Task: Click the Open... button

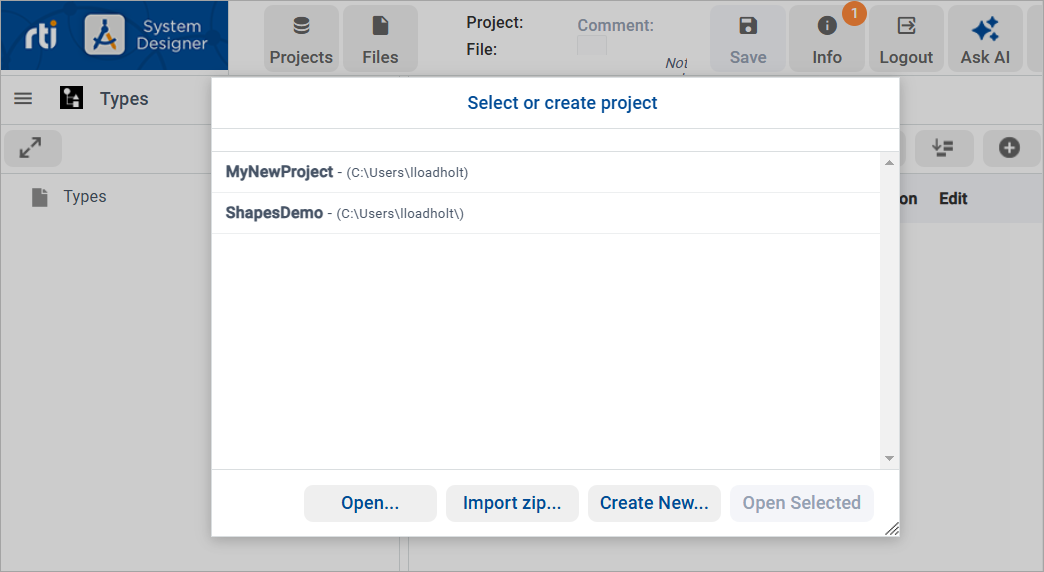Action: (x=370, y=503)
